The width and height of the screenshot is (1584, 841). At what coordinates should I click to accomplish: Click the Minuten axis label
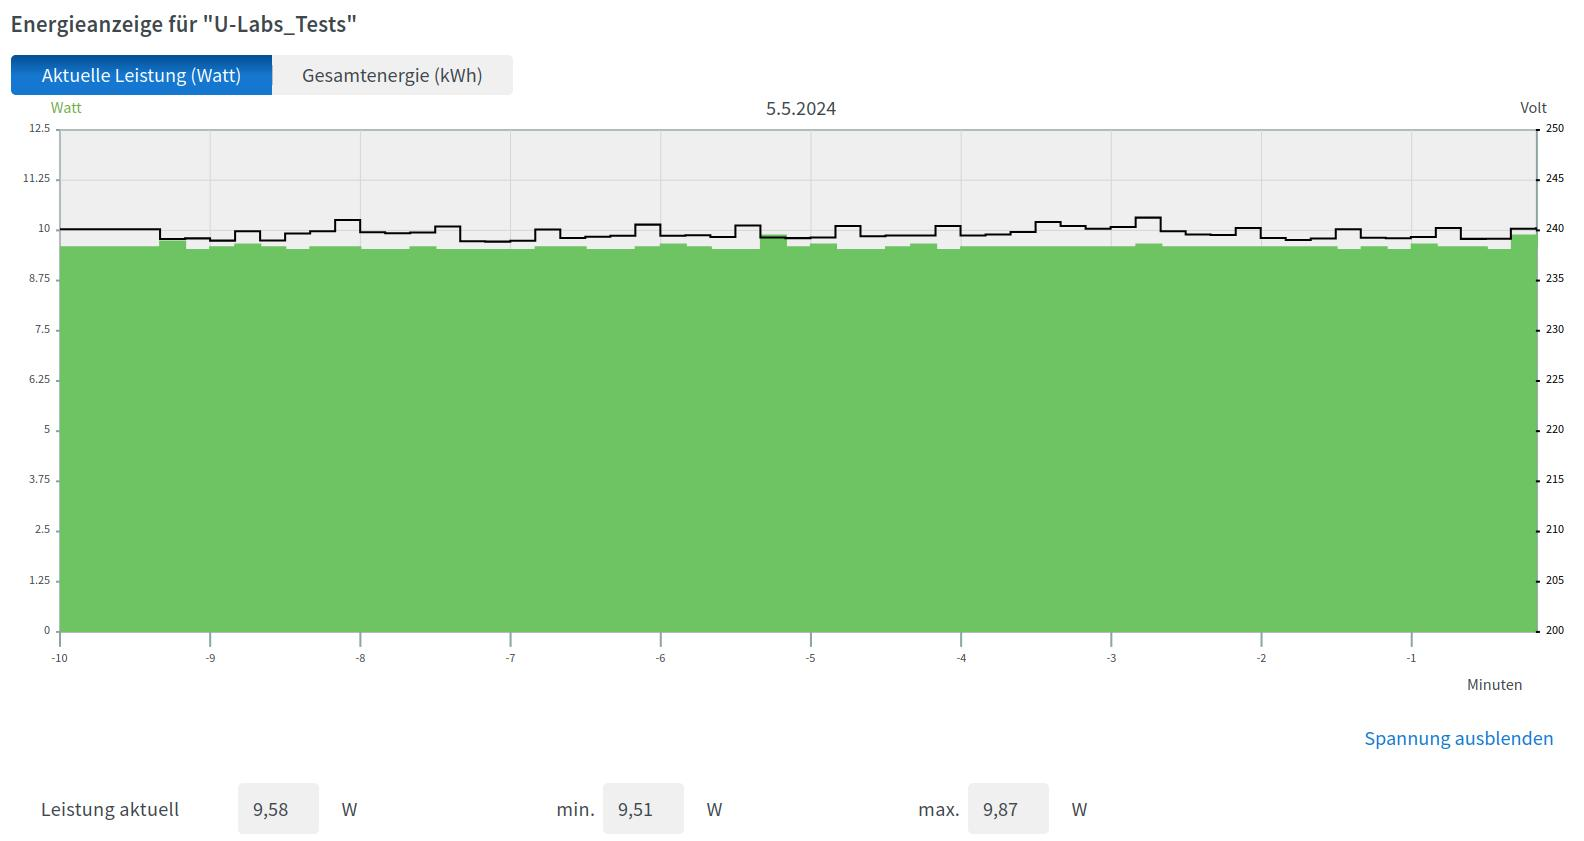click(x=1494, y=685)
